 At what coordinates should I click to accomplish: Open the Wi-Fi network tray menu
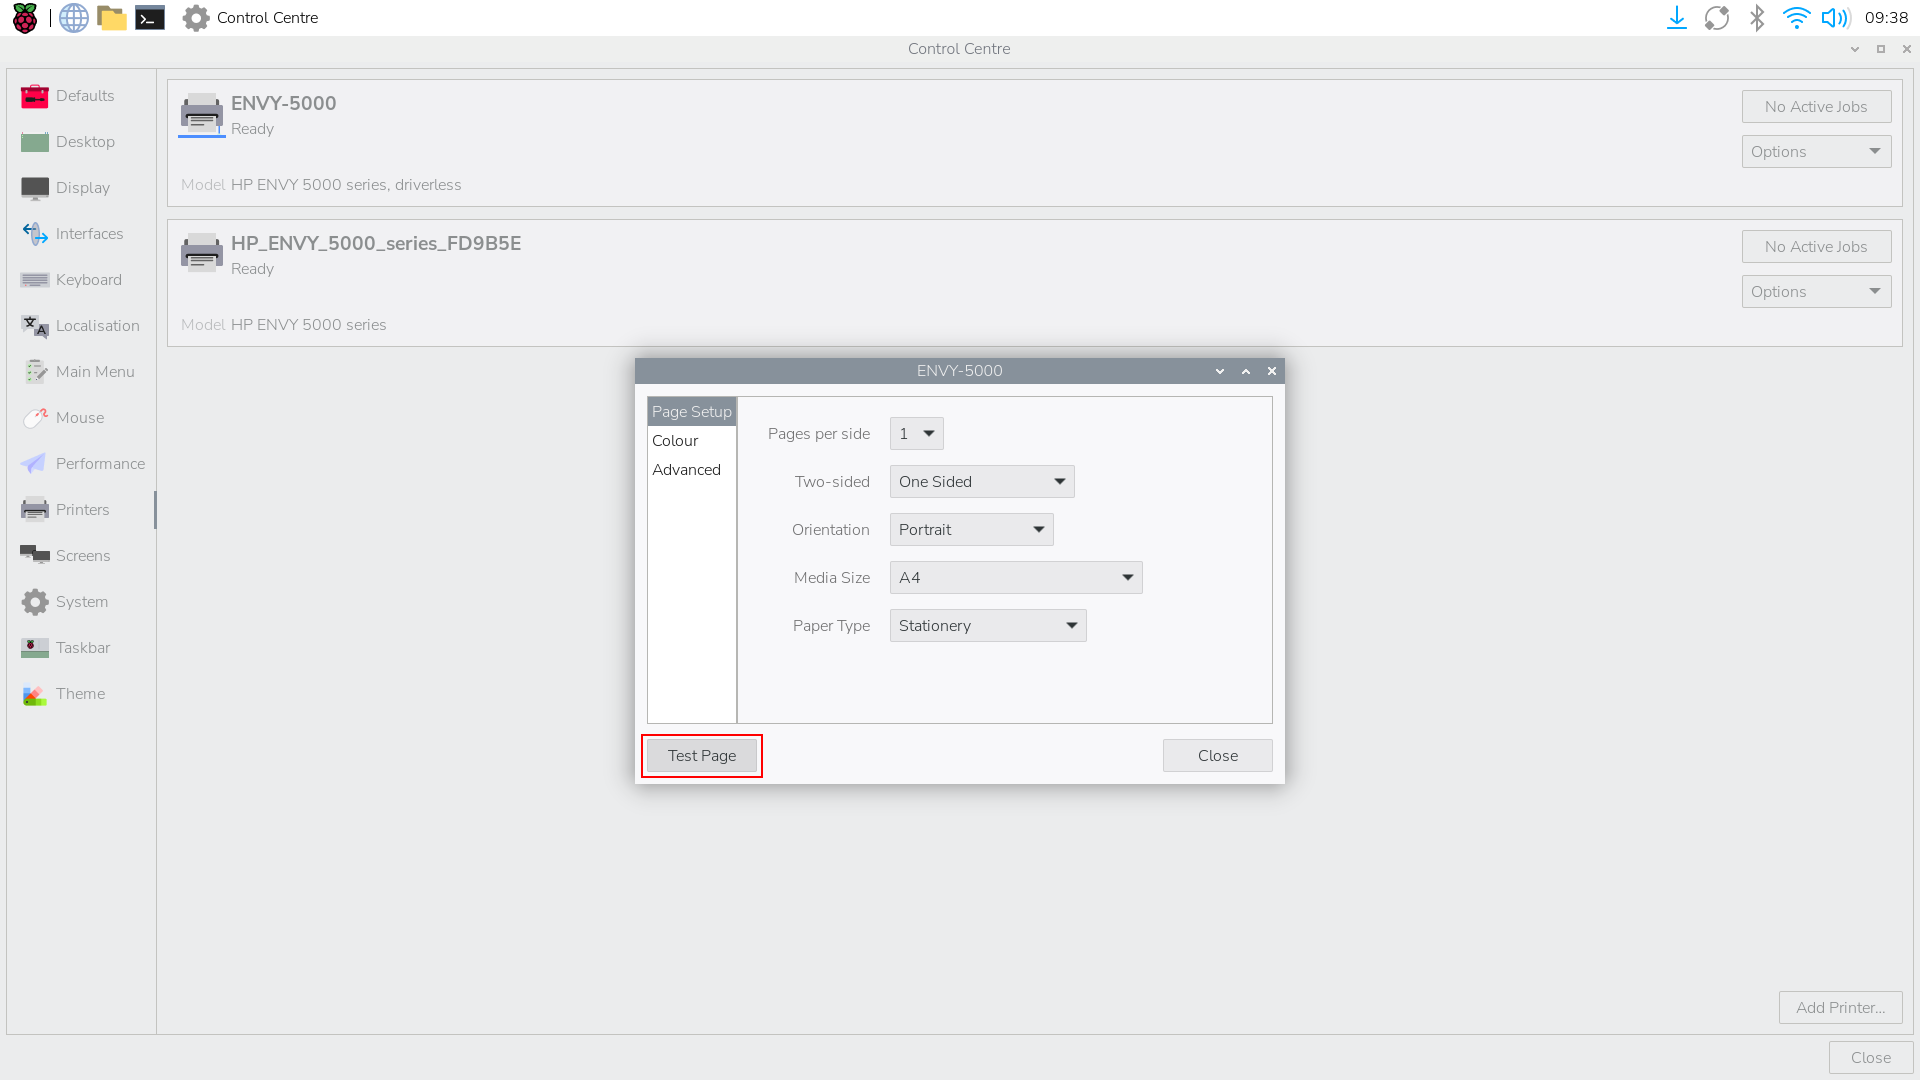1796,18
